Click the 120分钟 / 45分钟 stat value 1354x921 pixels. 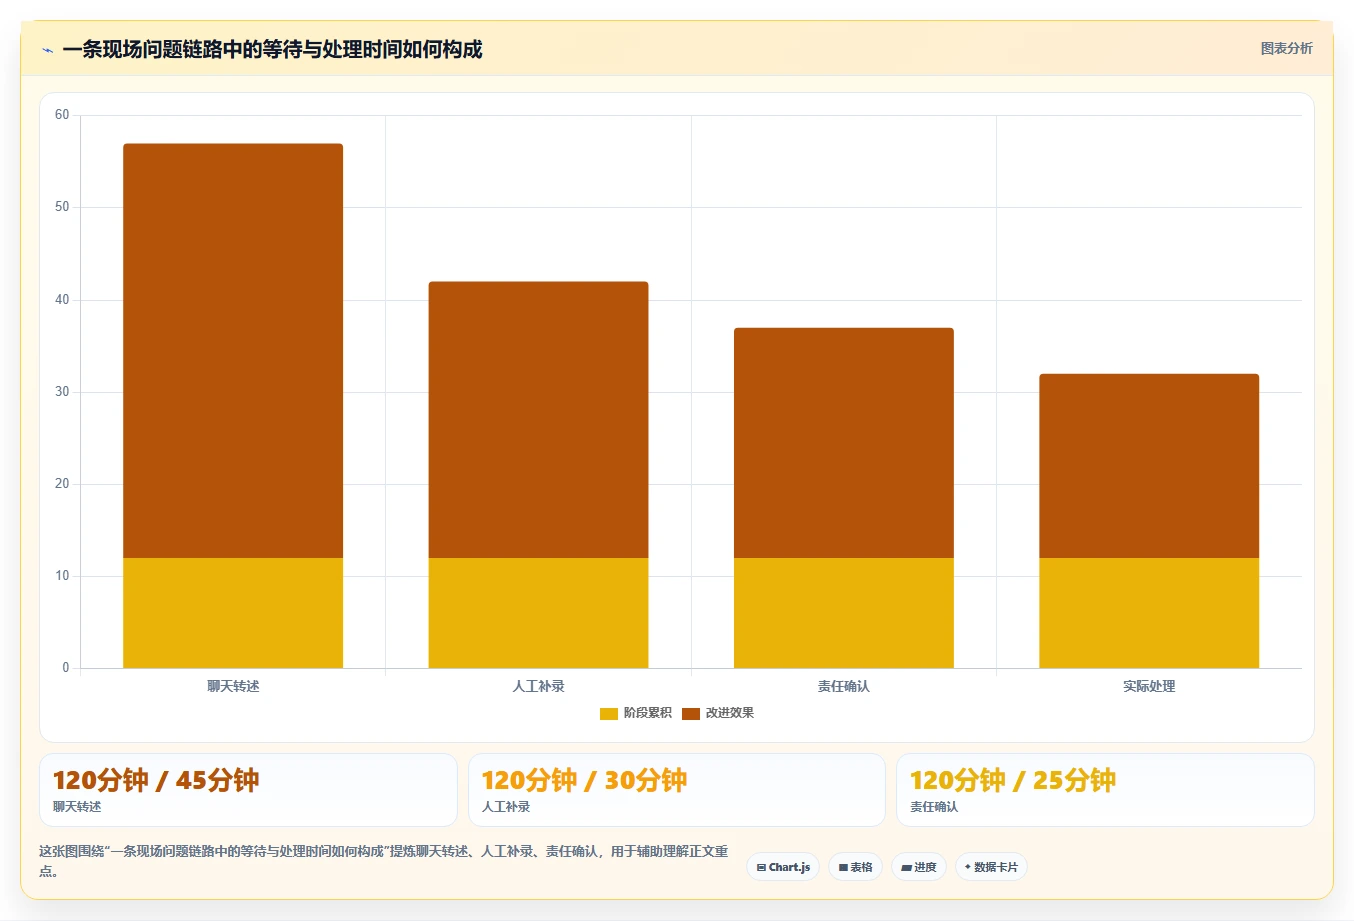coord(156,780)
